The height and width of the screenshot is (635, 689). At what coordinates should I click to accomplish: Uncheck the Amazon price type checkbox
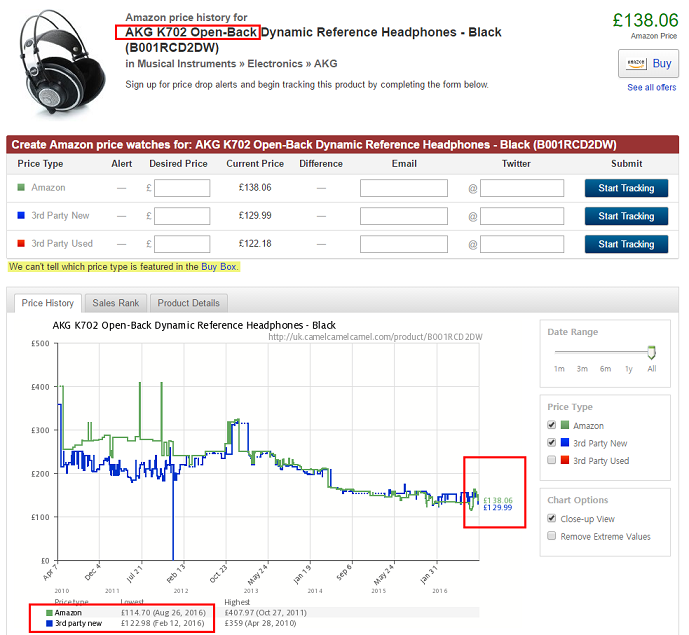coord(553,426)
